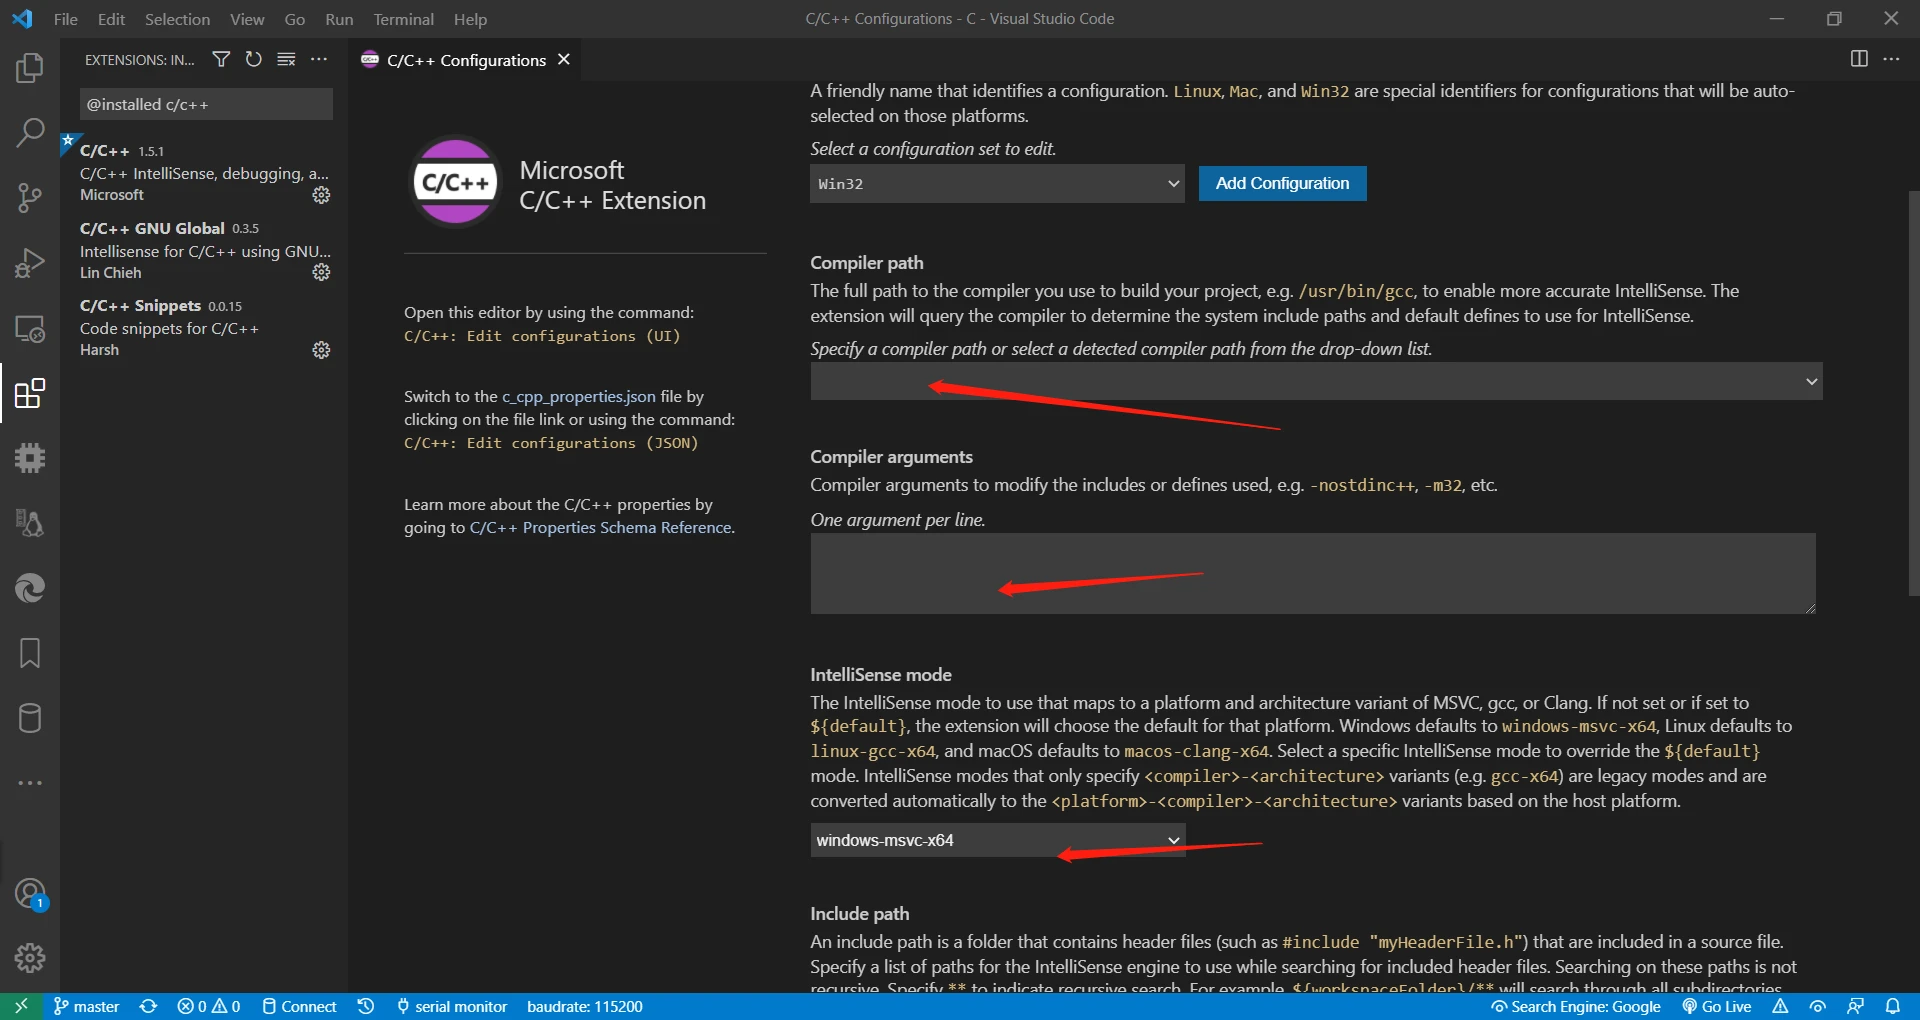The height and width of the screenshot is (1020, 1920).
Task: Open notifications bell in status bar
Action: pos(1893,1006)
